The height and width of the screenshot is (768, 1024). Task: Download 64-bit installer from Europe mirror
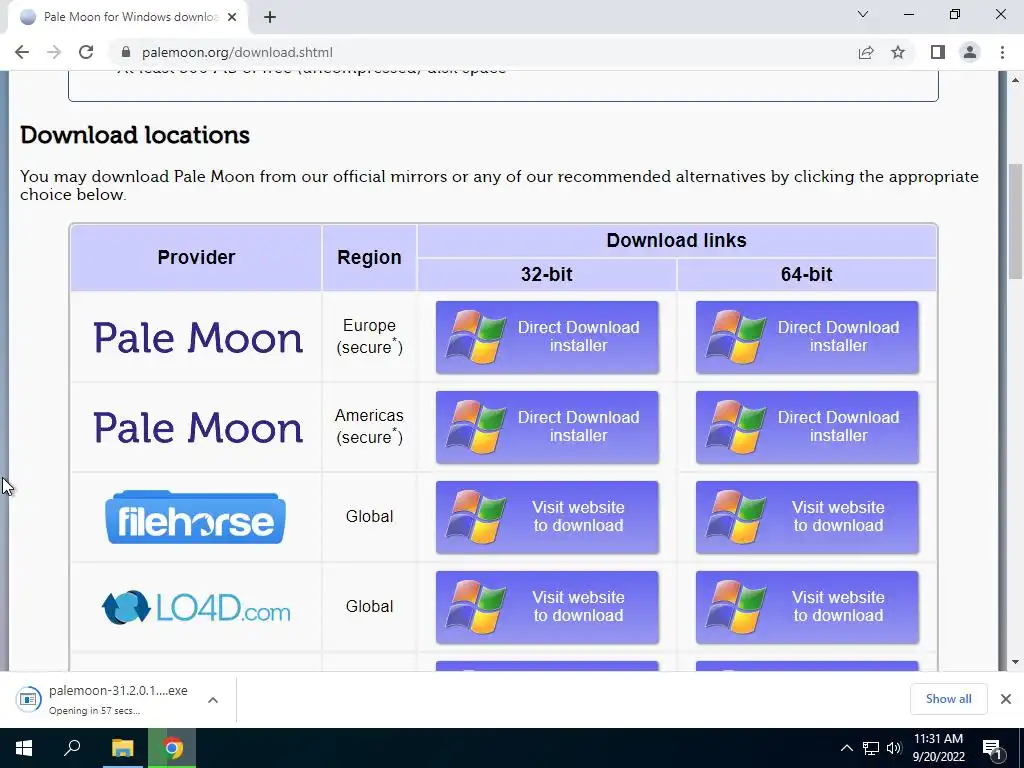807,337
